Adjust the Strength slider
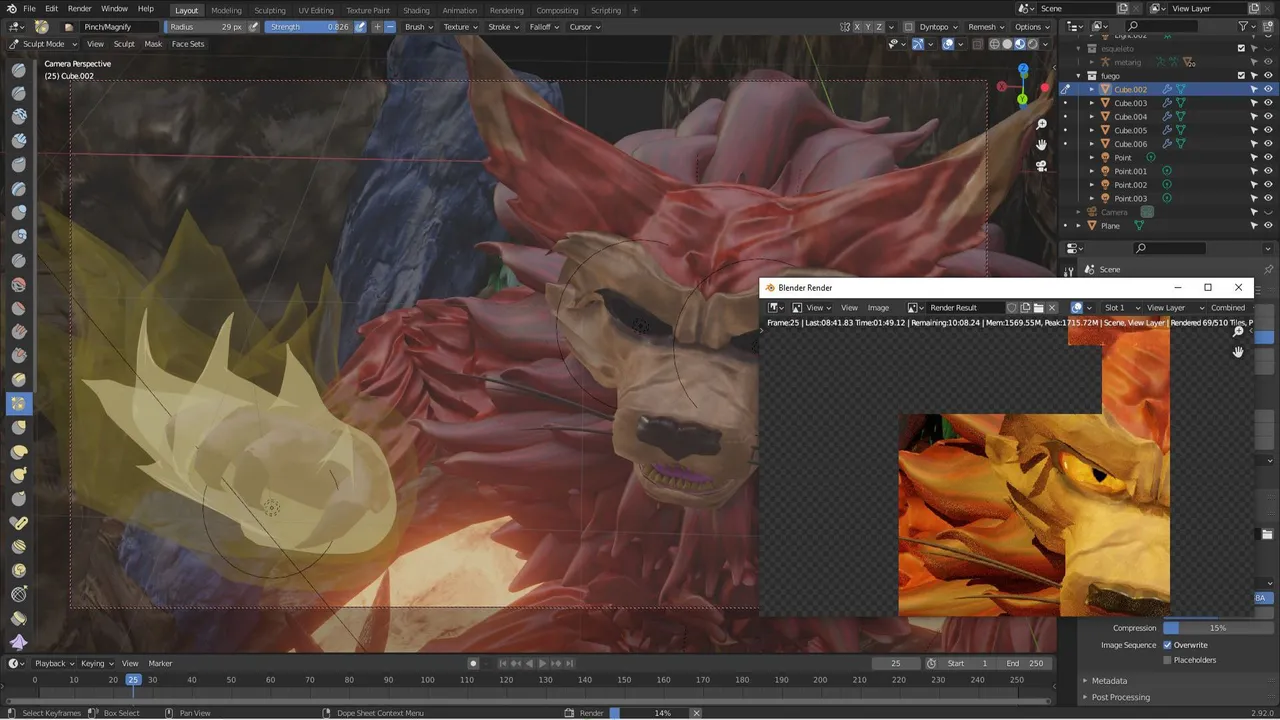Viewport: 1280px width, 720px height. coord(310,27)
